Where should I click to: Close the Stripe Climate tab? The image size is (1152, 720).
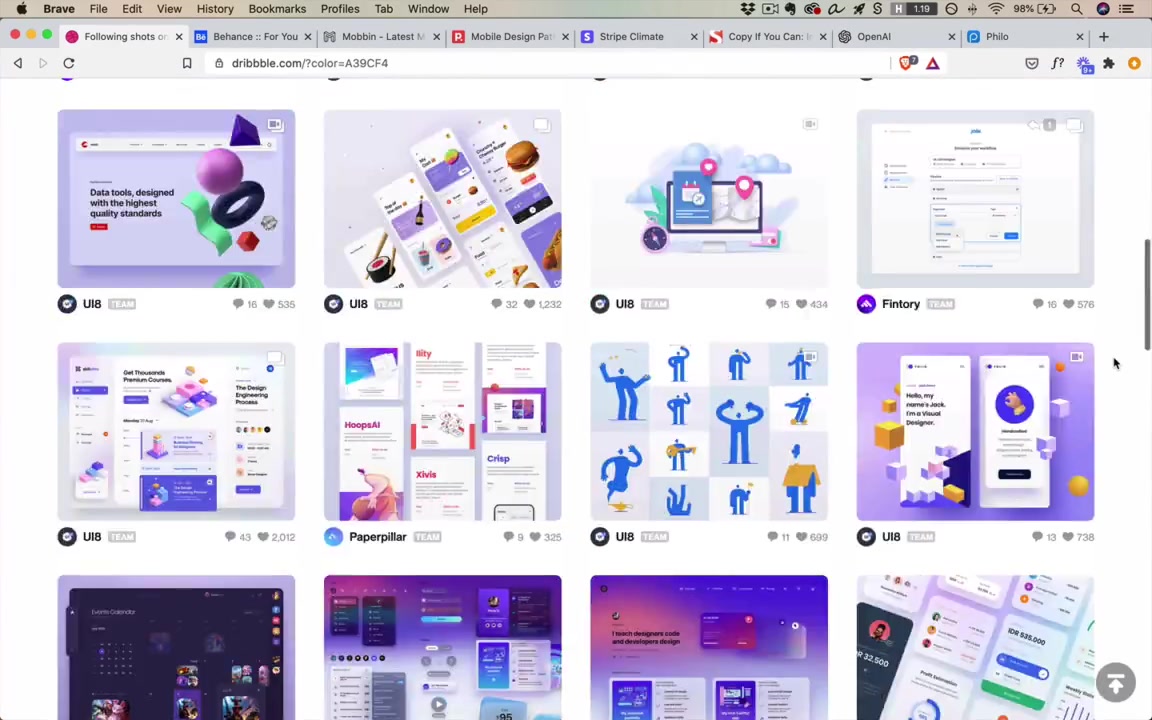[694, 37]
